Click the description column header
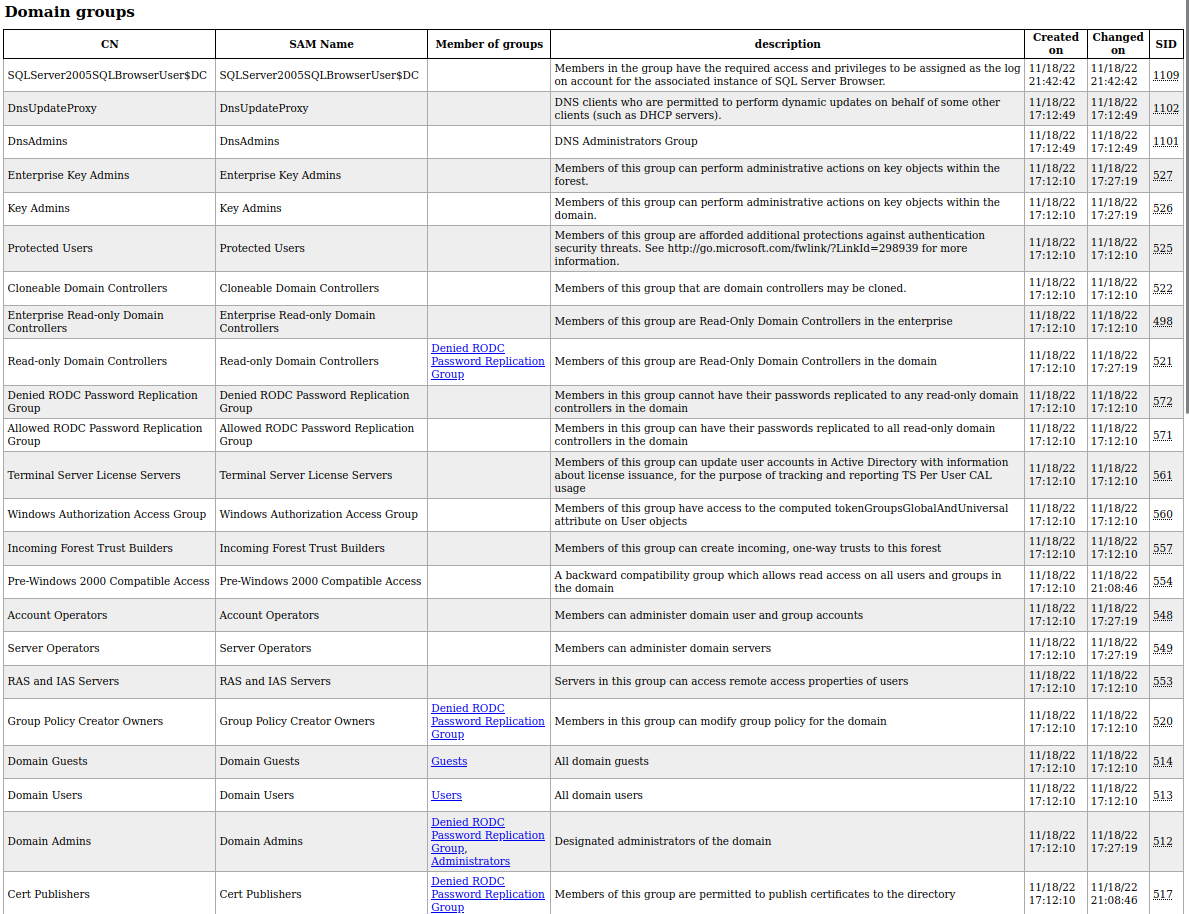The height and width of the screenshot is (914, 1189). coord(787,44)
